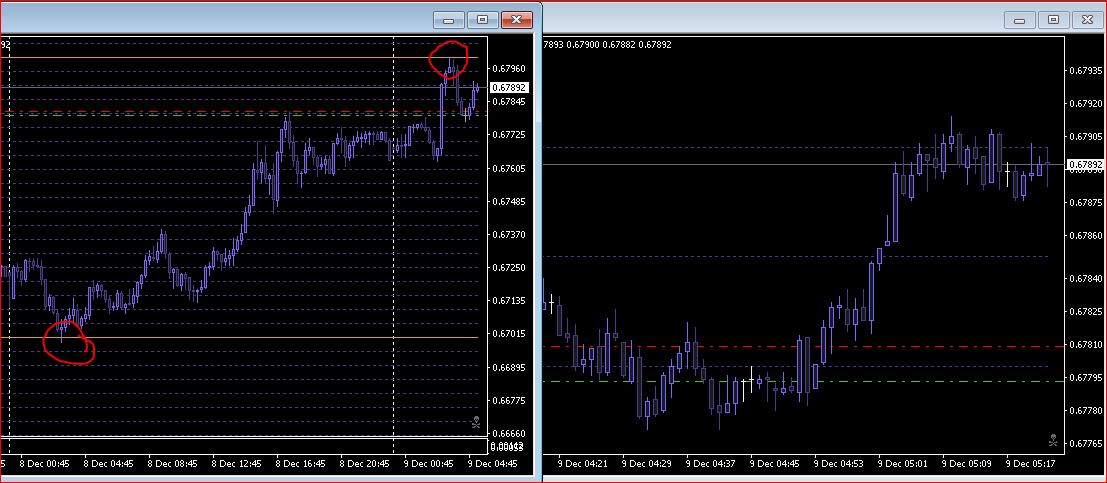Click price level 0.67765 on right axis
The width and height of the screenshot is (1107, 483).
1086,443
